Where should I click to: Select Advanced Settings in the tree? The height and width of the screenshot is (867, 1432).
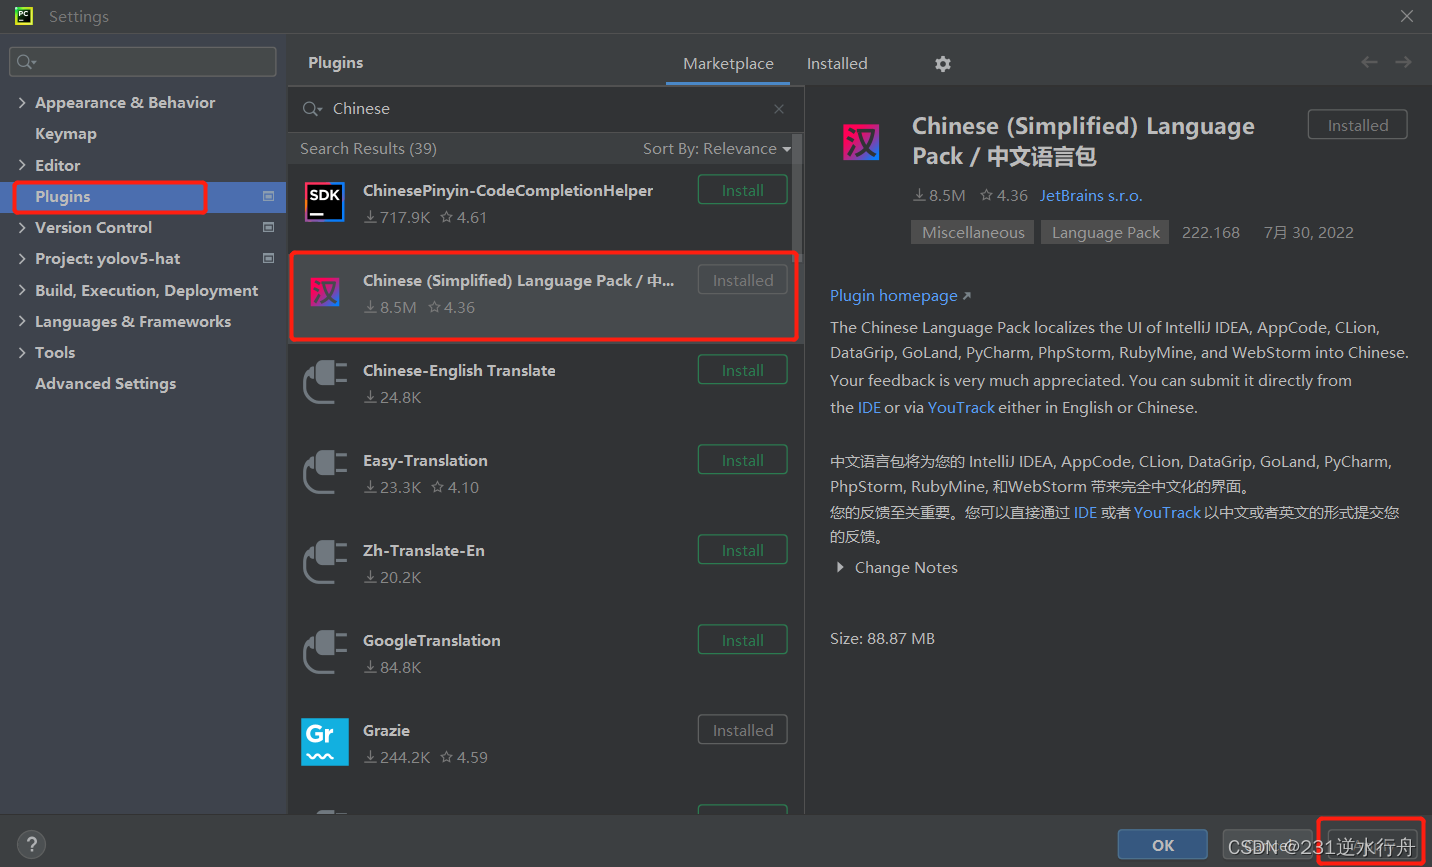105,384
